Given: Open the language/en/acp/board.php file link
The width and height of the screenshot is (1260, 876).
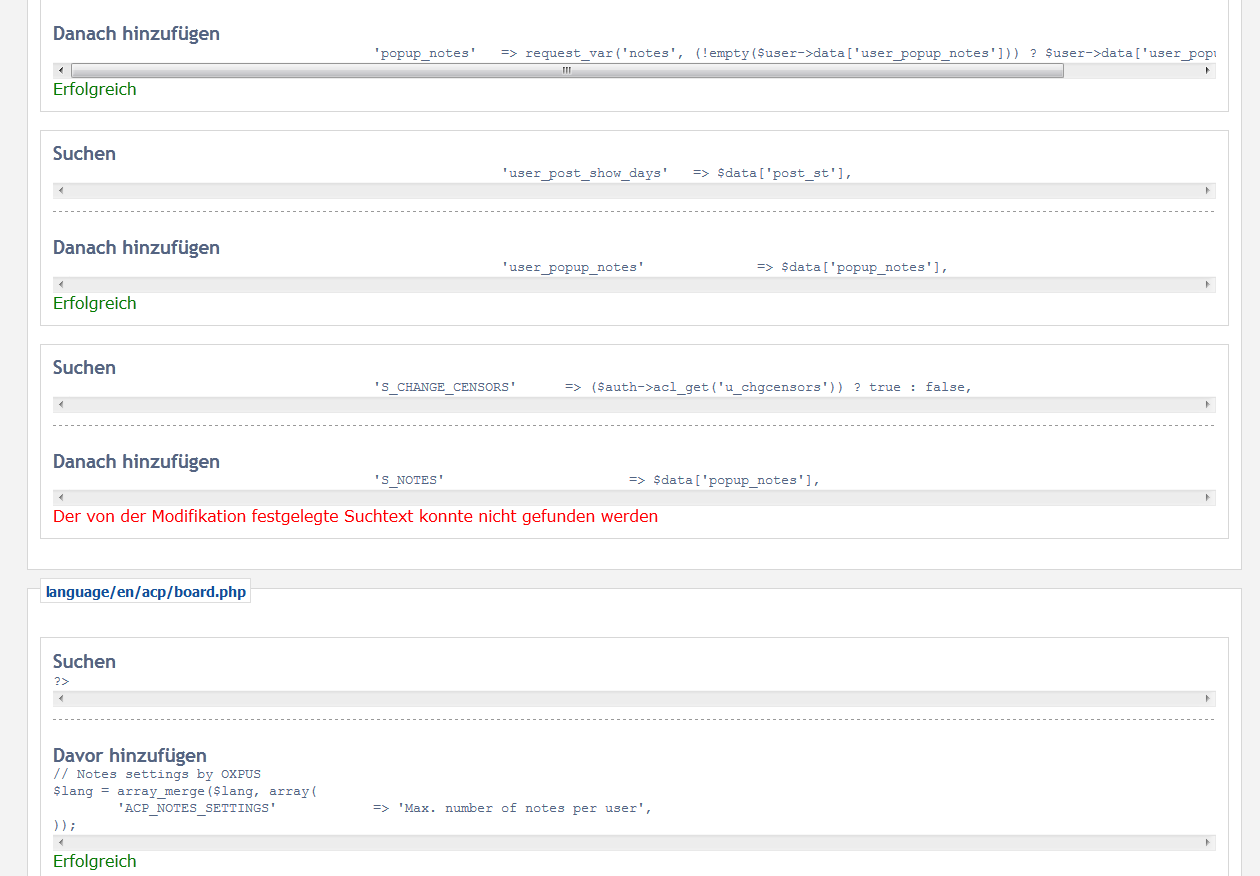Looking at the screenshot, I should click(146, 592).
